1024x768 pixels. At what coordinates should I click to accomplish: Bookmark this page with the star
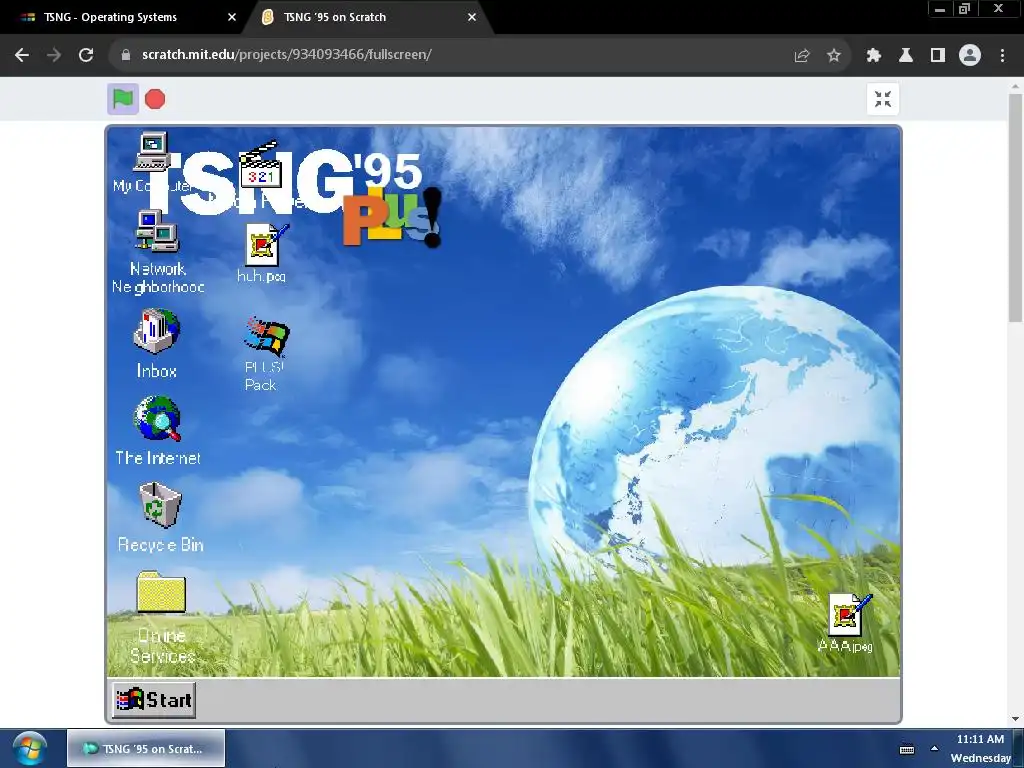click(833, 56)
